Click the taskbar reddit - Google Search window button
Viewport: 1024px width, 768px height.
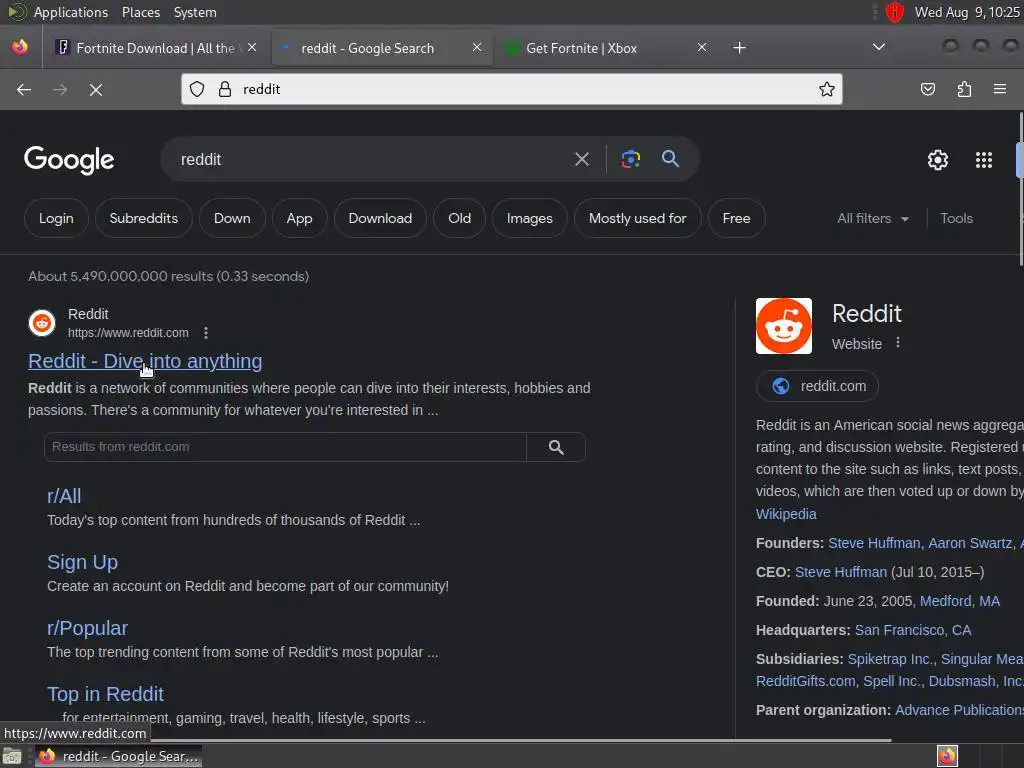click(118, 756)
